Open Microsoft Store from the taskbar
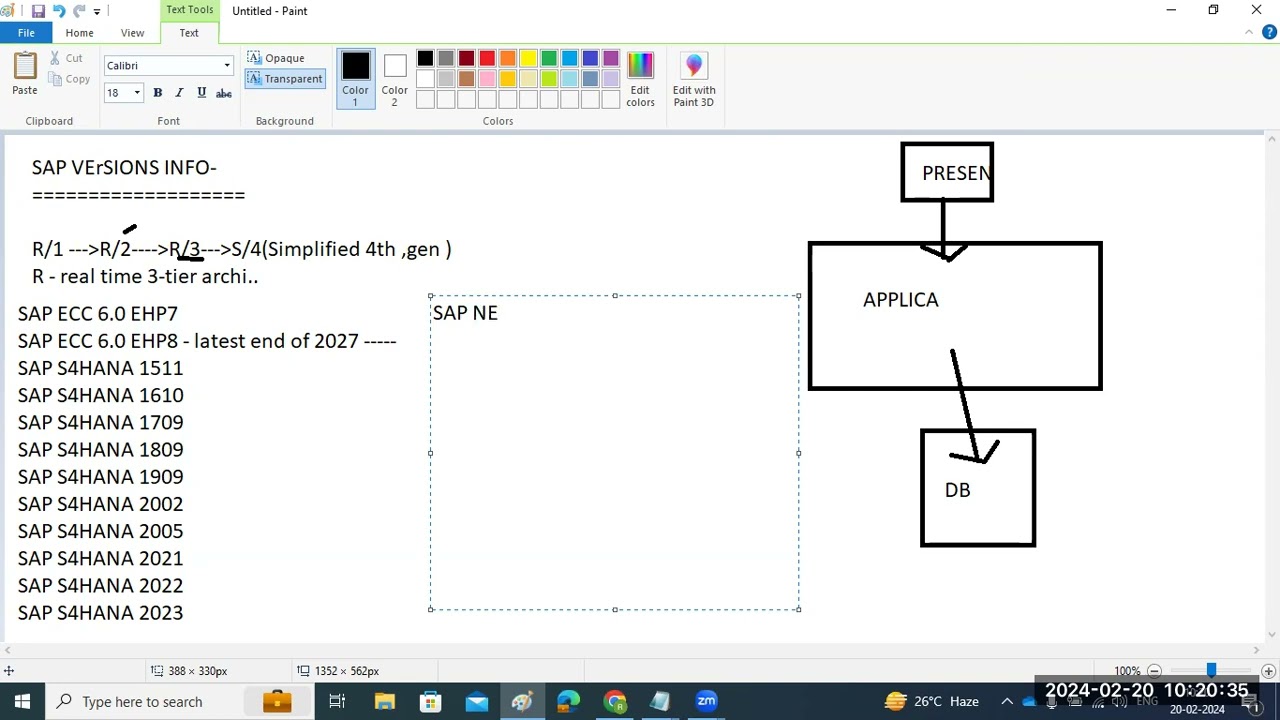 [430, 701]
